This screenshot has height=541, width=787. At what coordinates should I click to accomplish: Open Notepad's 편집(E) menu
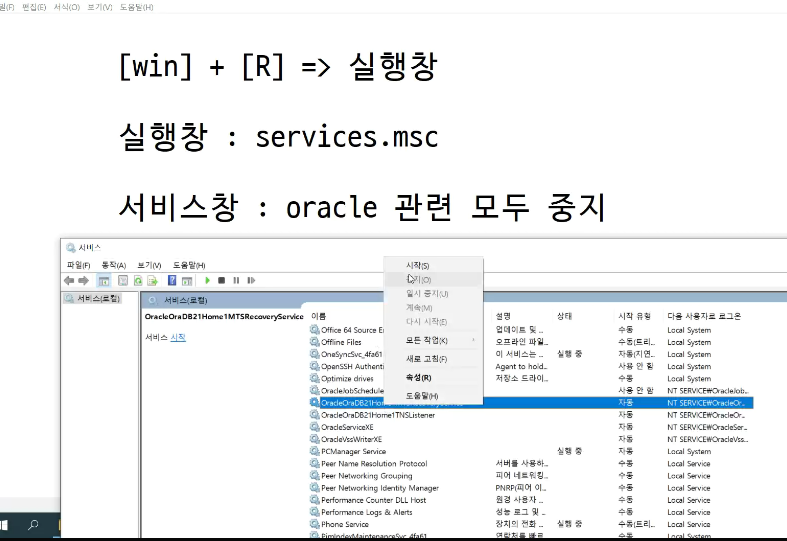[x=34, y=7]
